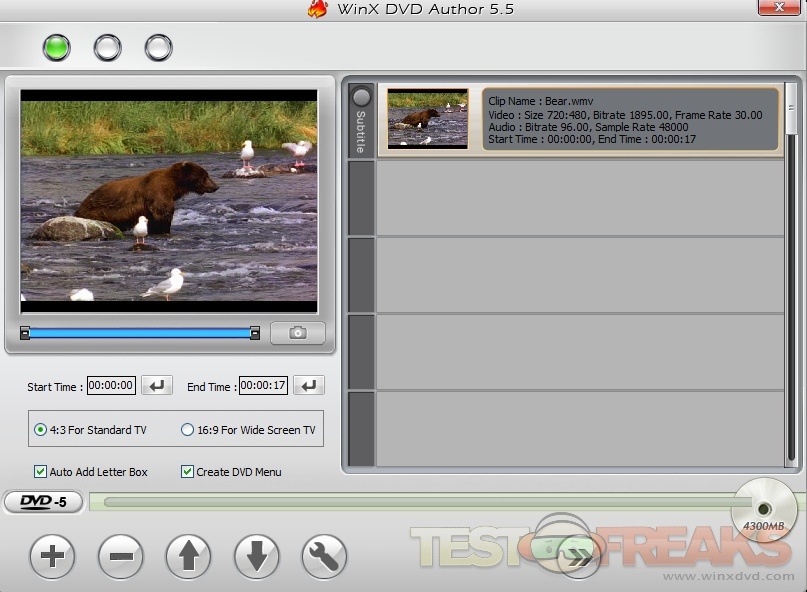Uncheck the Create DVD Menu checkbox
The height and width of the screenshot is (592, 807).
187,472
